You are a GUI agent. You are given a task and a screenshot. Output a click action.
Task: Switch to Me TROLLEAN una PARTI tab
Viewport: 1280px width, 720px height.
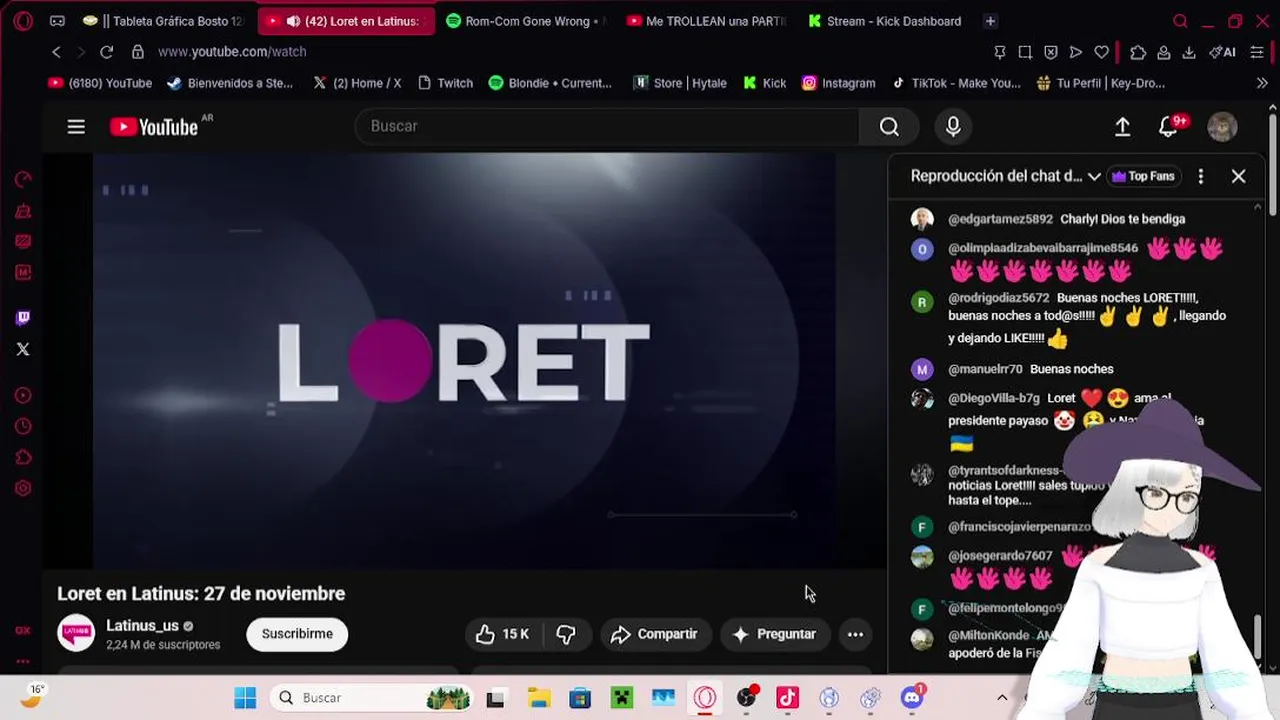pos(705,21)
